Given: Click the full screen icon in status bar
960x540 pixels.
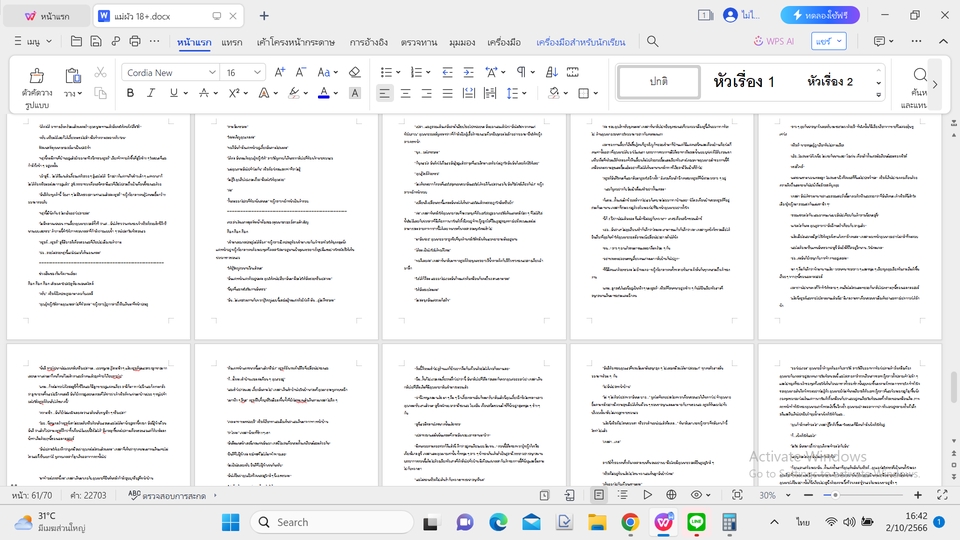Looking at the screenshot, I should pyautogui.click(x=942, y=495).
